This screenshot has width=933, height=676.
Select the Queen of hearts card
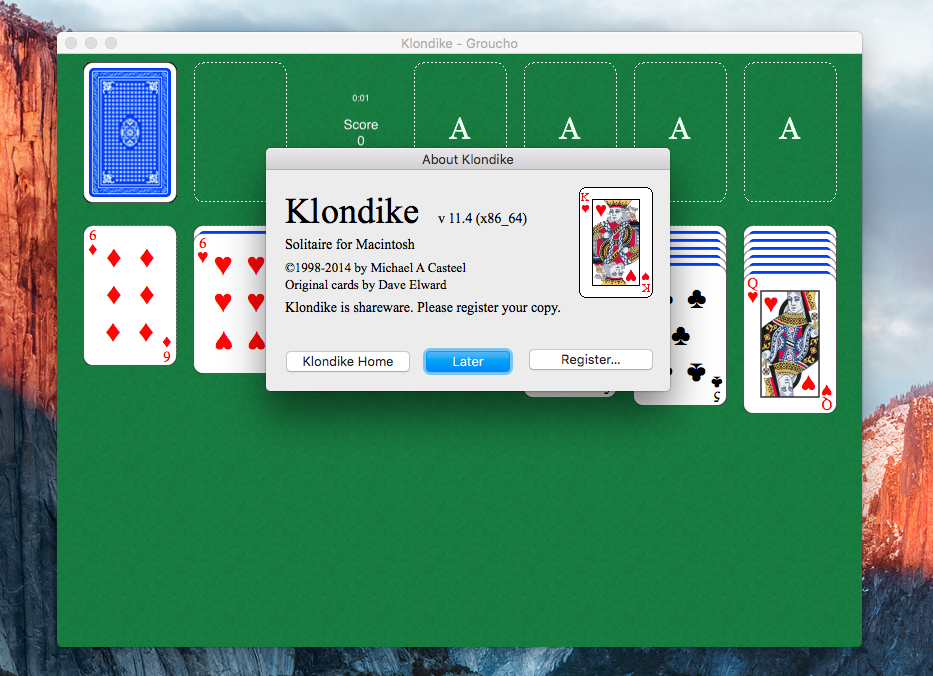click(x=790, y=344)
